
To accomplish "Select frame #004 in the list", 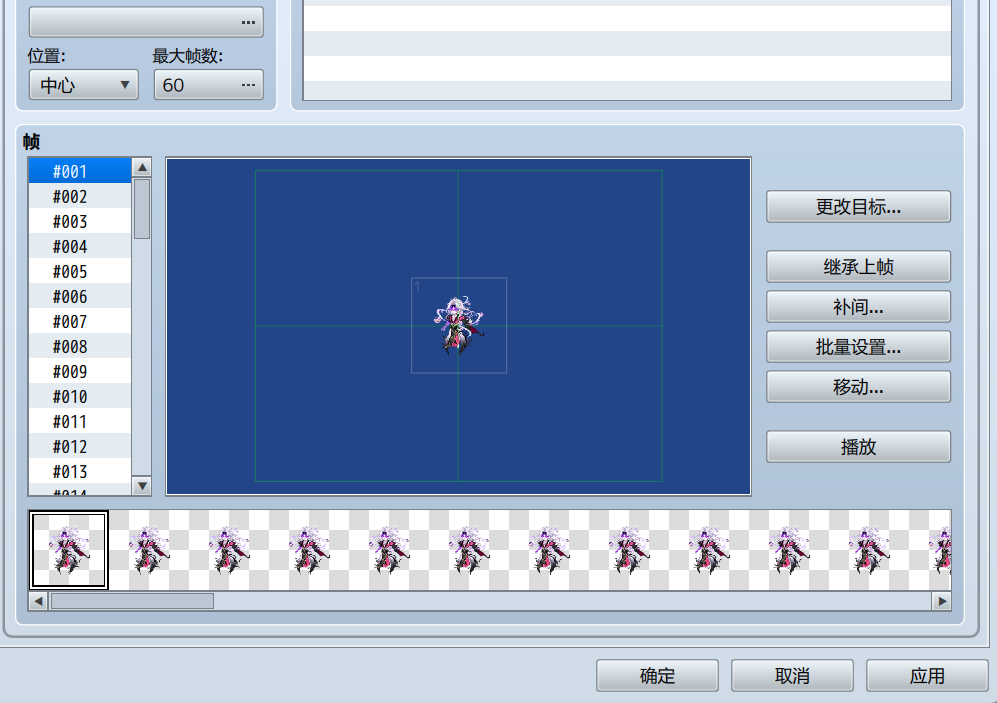I will point(80,247).
